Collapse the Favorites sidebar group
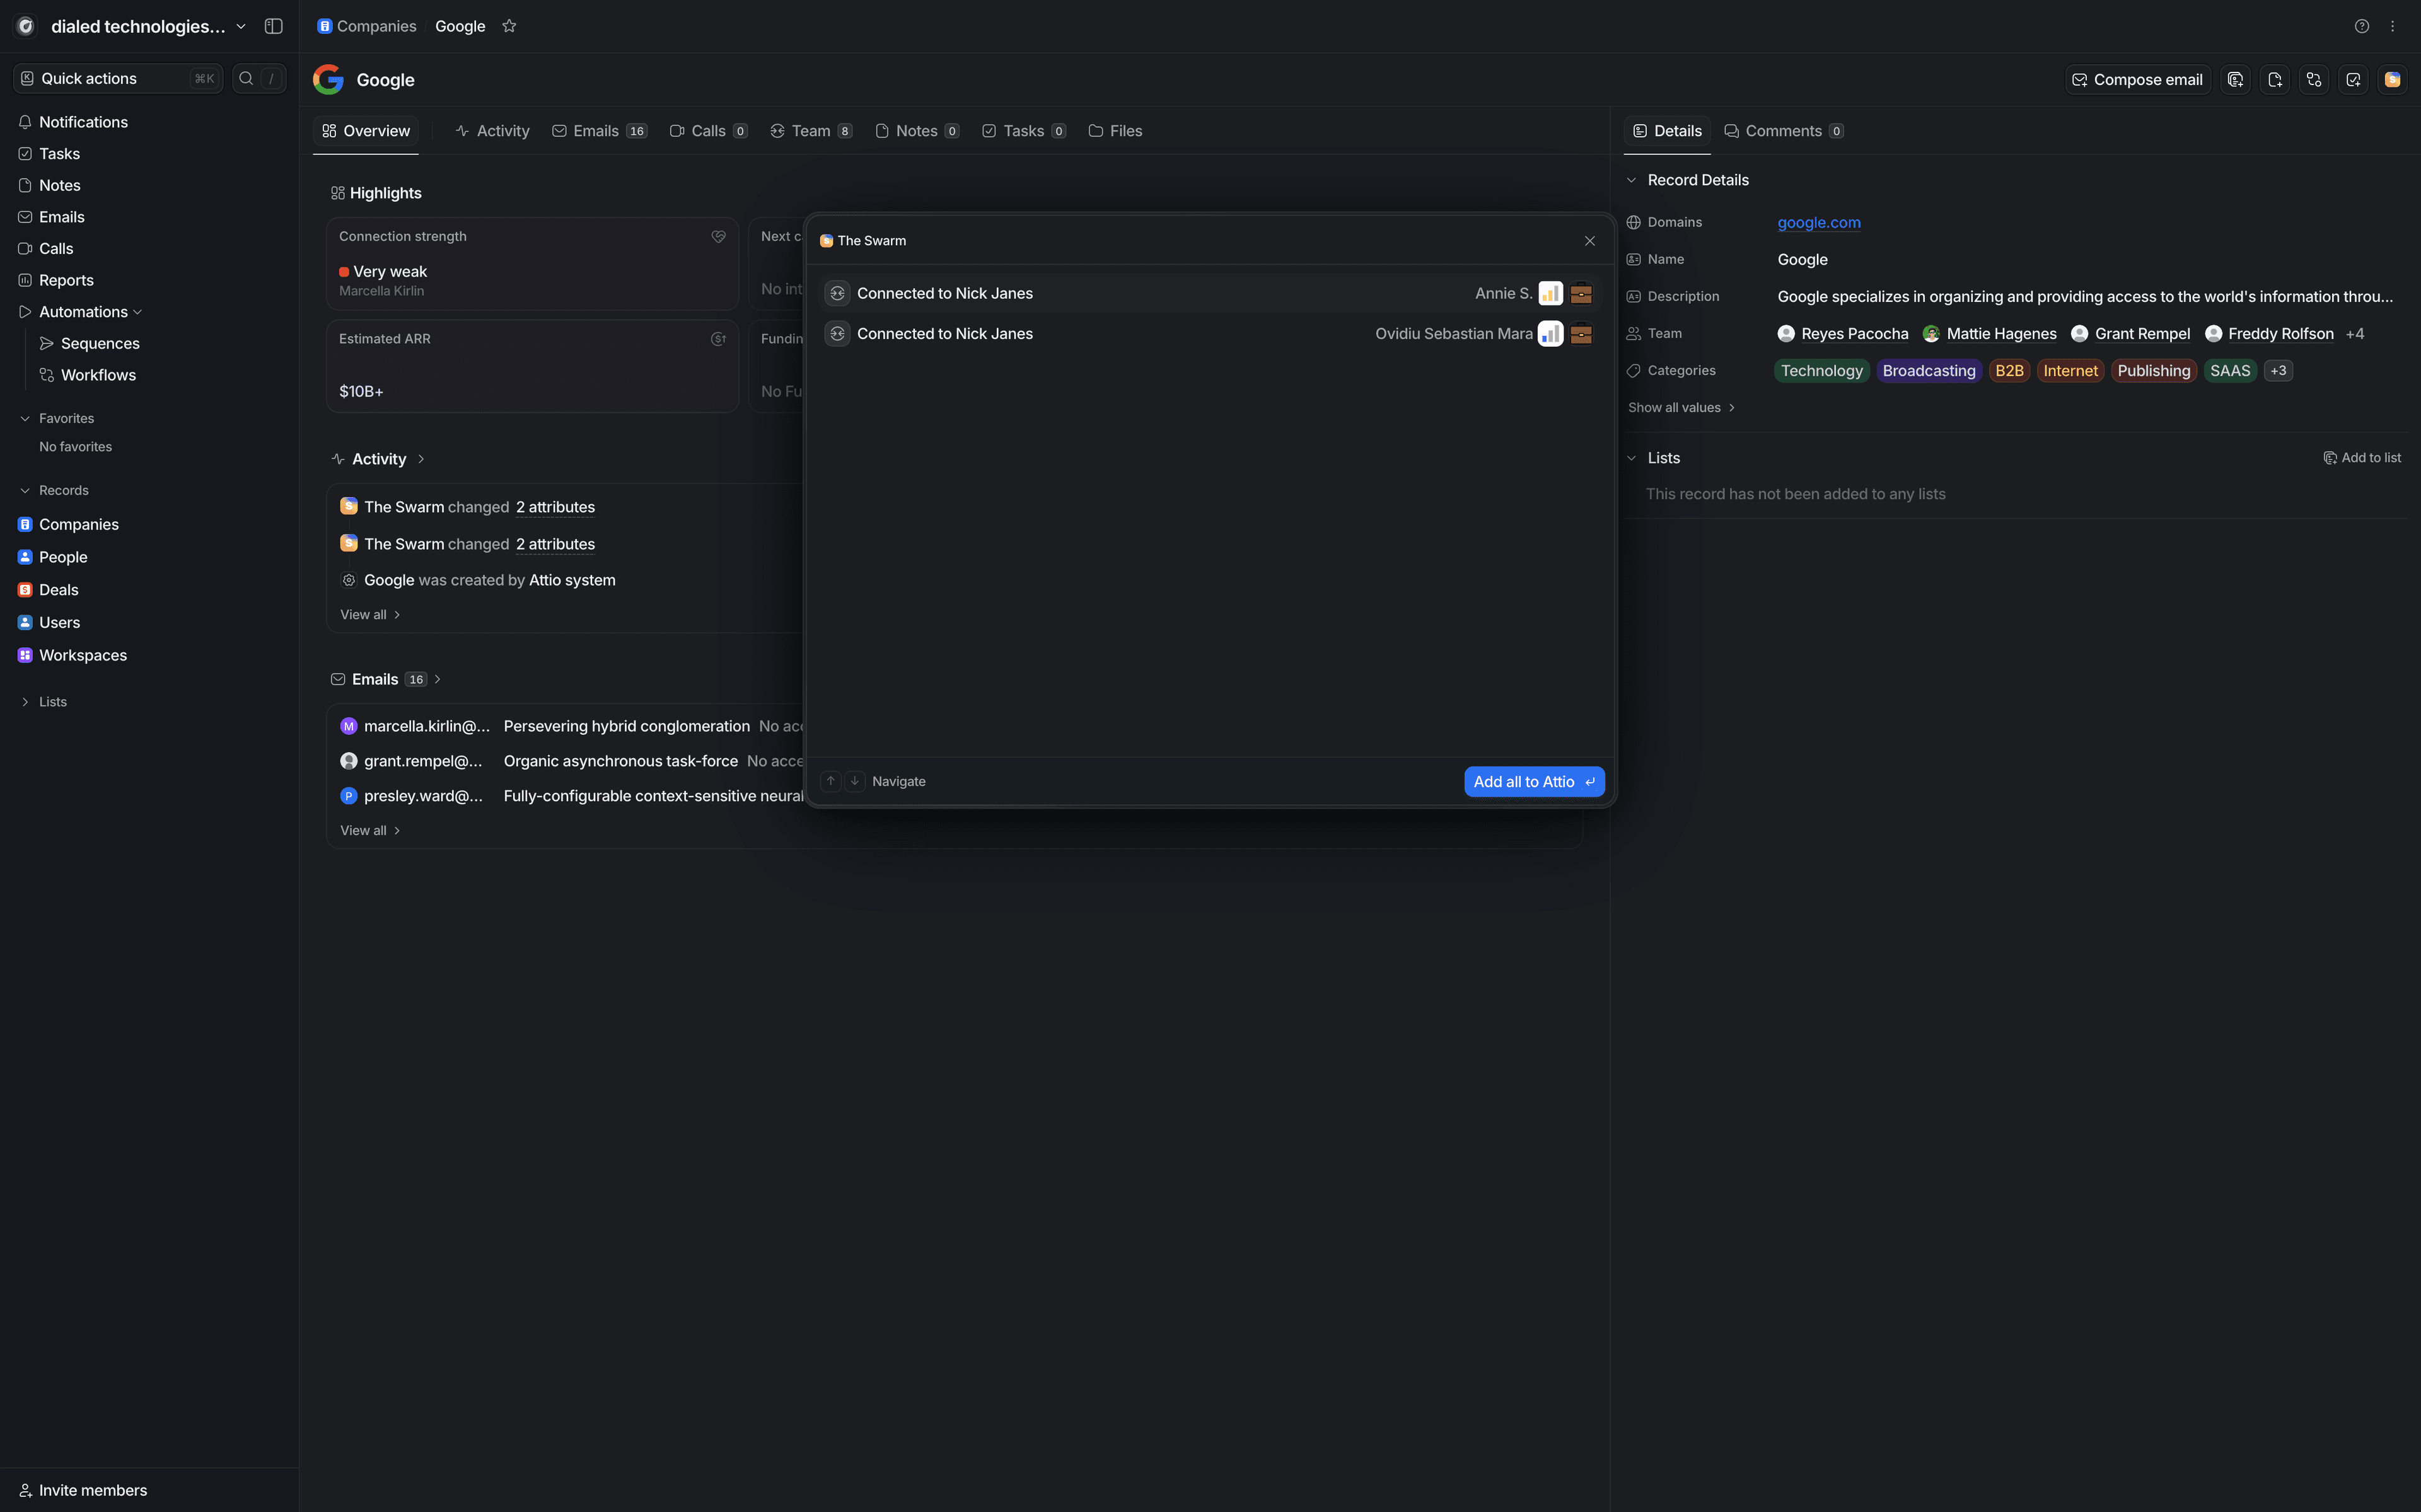Image resolution: width=2421 pixels, height=1512 pixels. (x=25, y=418)
